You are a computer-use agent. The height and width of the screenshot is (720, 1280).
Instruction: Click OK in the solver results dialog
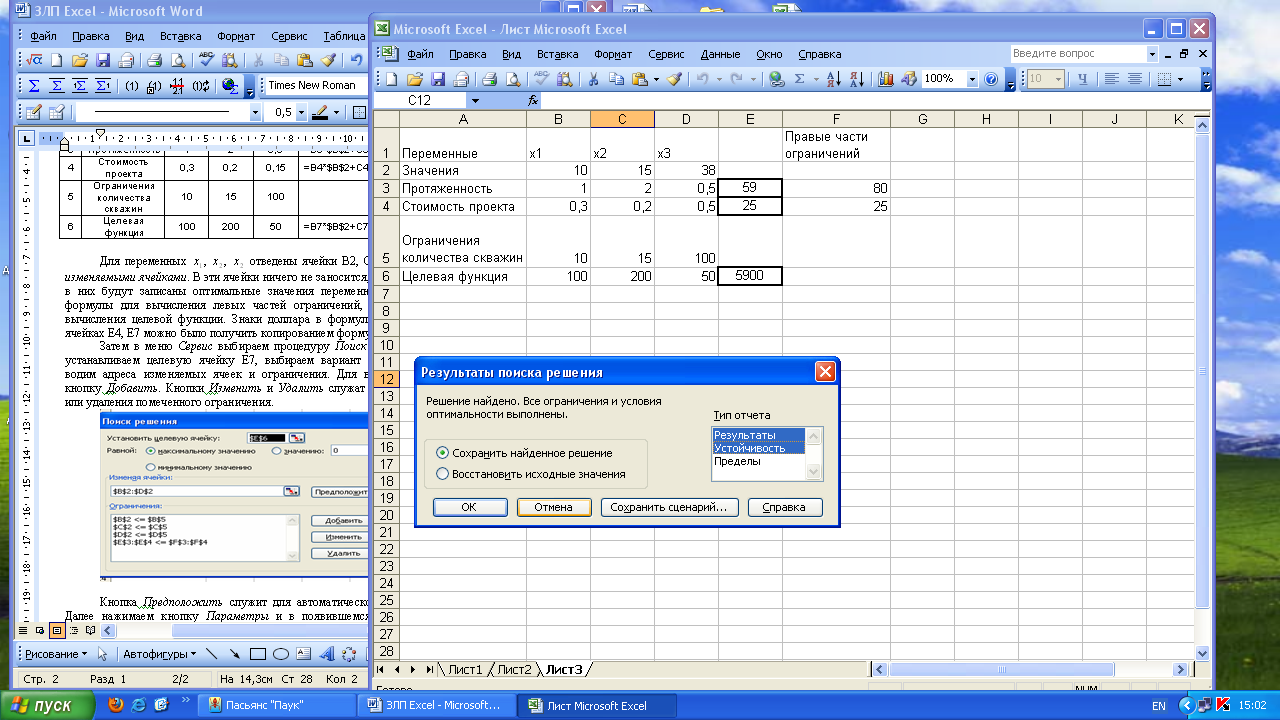pyautogui.click(x=470, y=507)
